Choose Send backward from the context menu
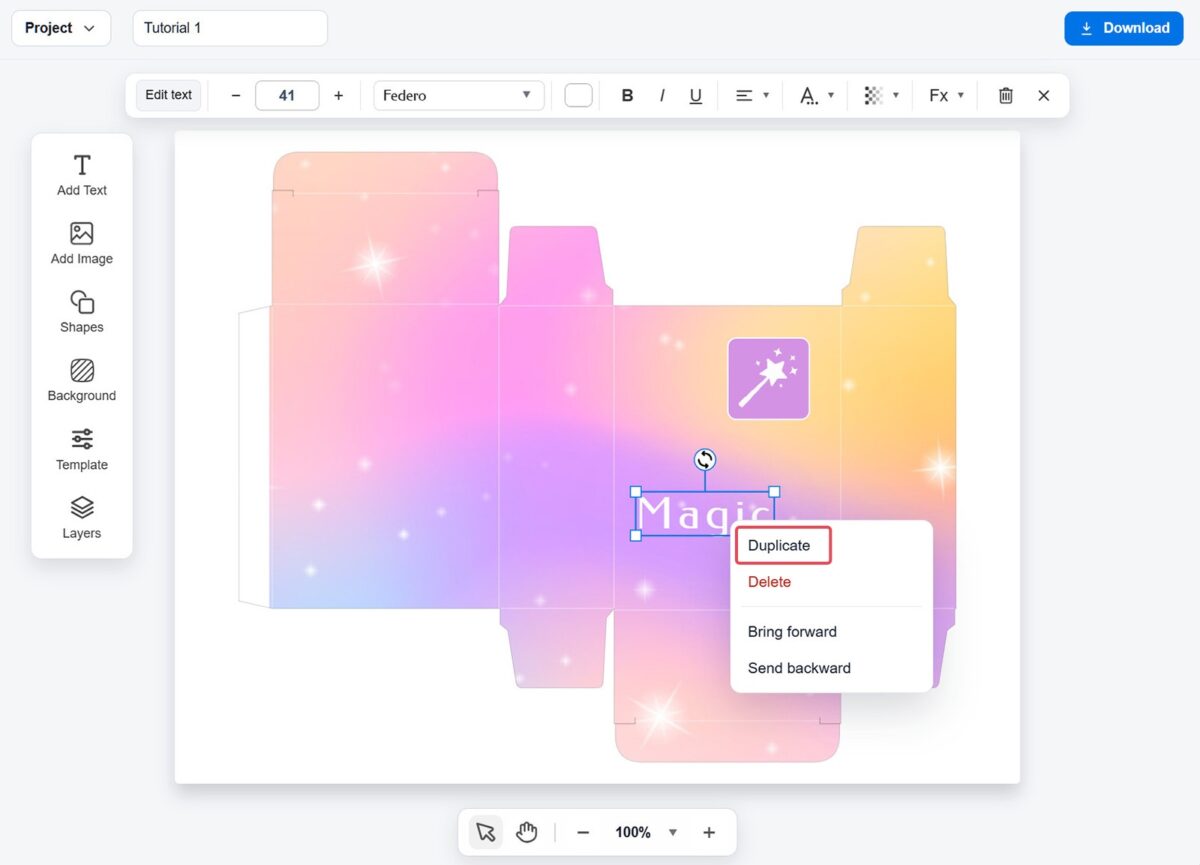The height and width of the screenshot is (865, 1200). coord(799,668)
